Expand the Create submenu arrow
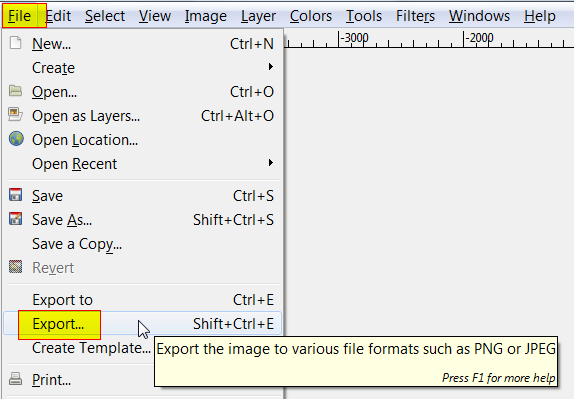574x399 pixels. (x=271, y=67)
